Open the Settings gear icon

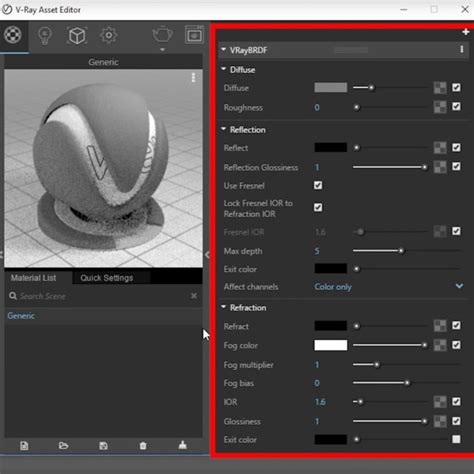pyautogui.click(x=109, y=35)
